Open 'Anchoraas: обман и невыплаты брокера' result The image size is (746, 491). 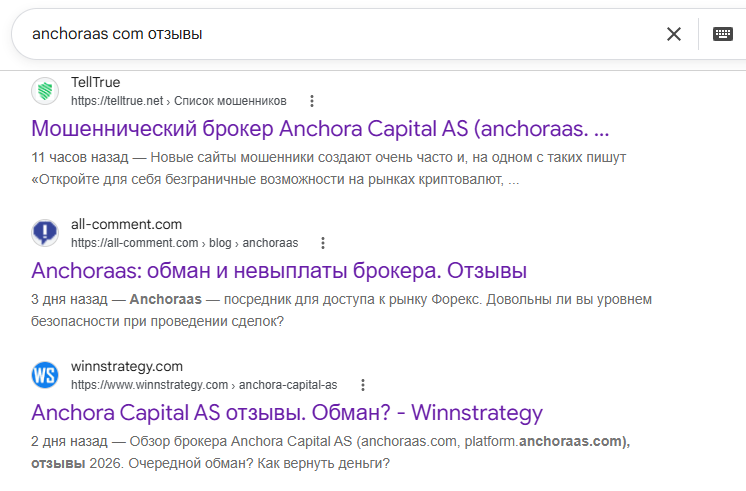click(279, 271)
